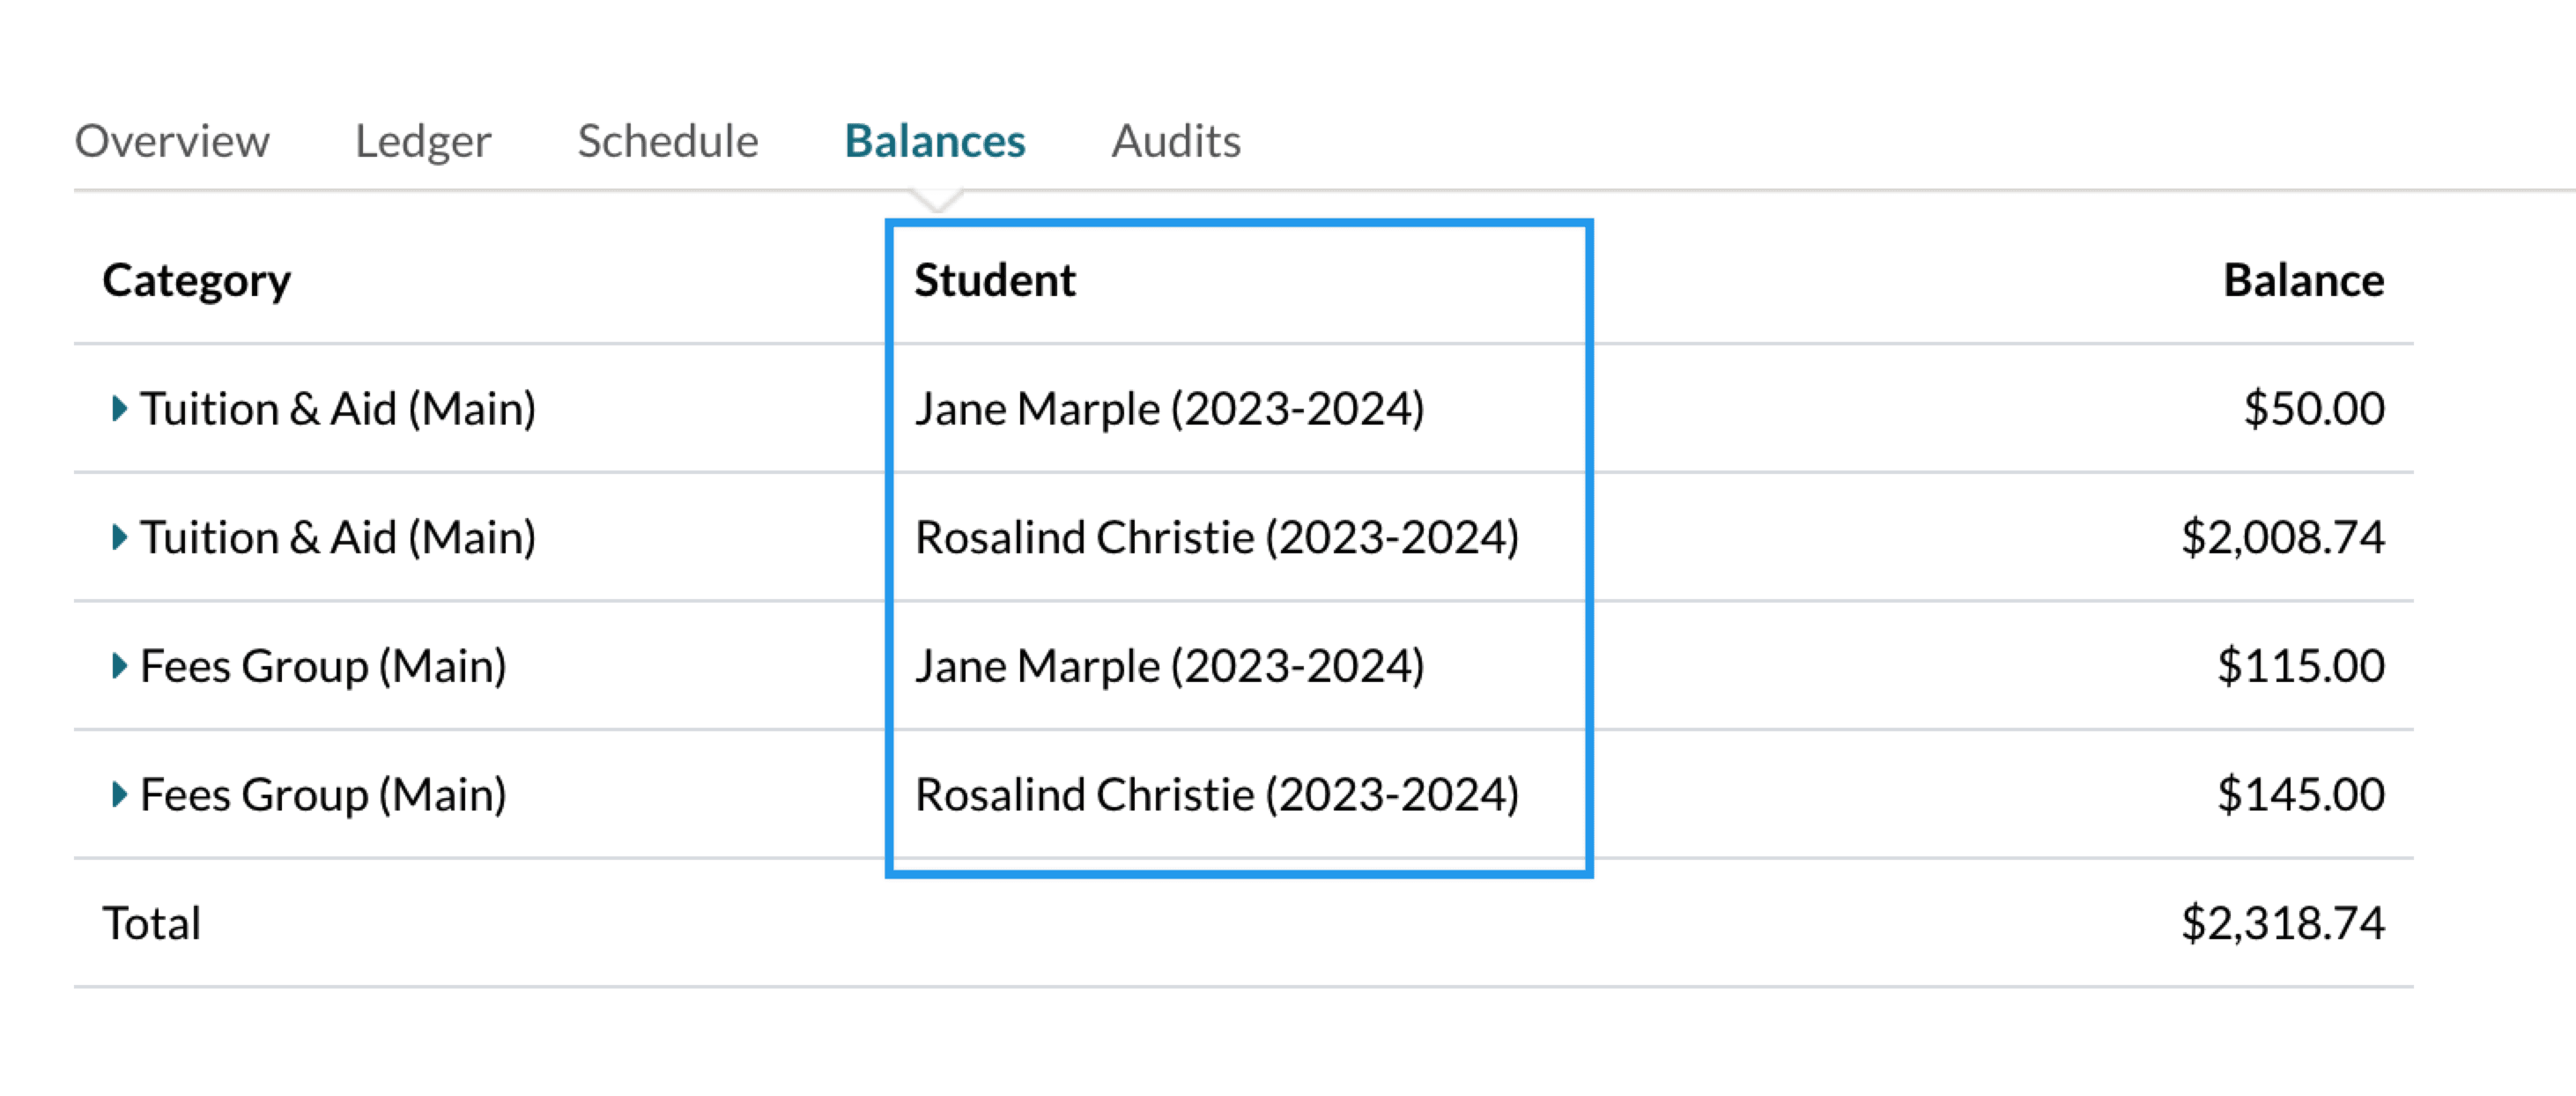Screen dimensions: 2576x1096
Task: Click the $145.00 balance amount
Action: [2300, 795]
